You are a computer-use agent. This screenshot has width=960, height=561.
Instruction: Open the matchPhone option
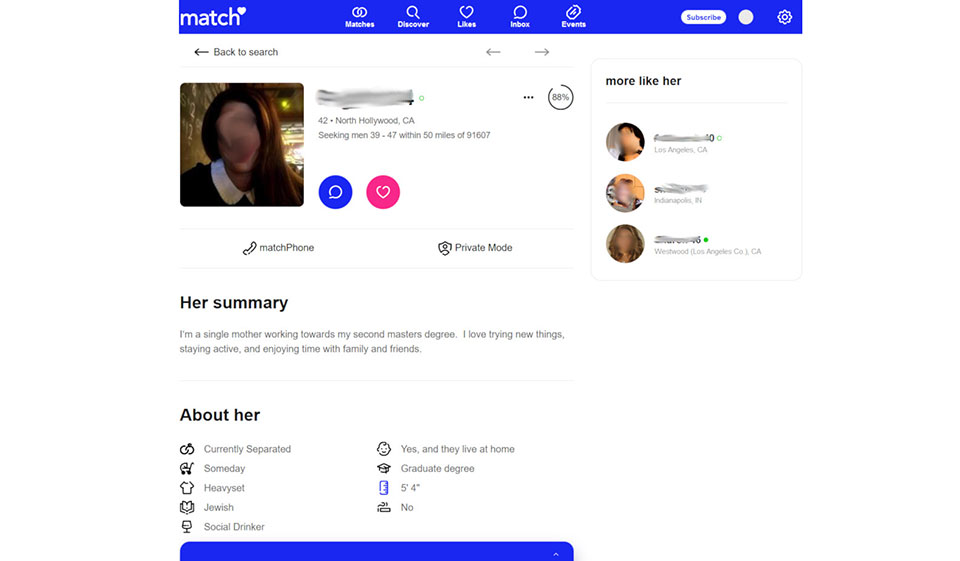tap(278, 248)
